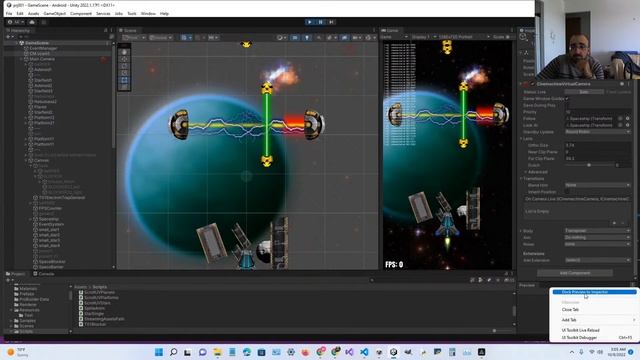Toggle scene audio icon in Scene toolbar
Viewport: 640px width, 360px height.
pos(318,38)
